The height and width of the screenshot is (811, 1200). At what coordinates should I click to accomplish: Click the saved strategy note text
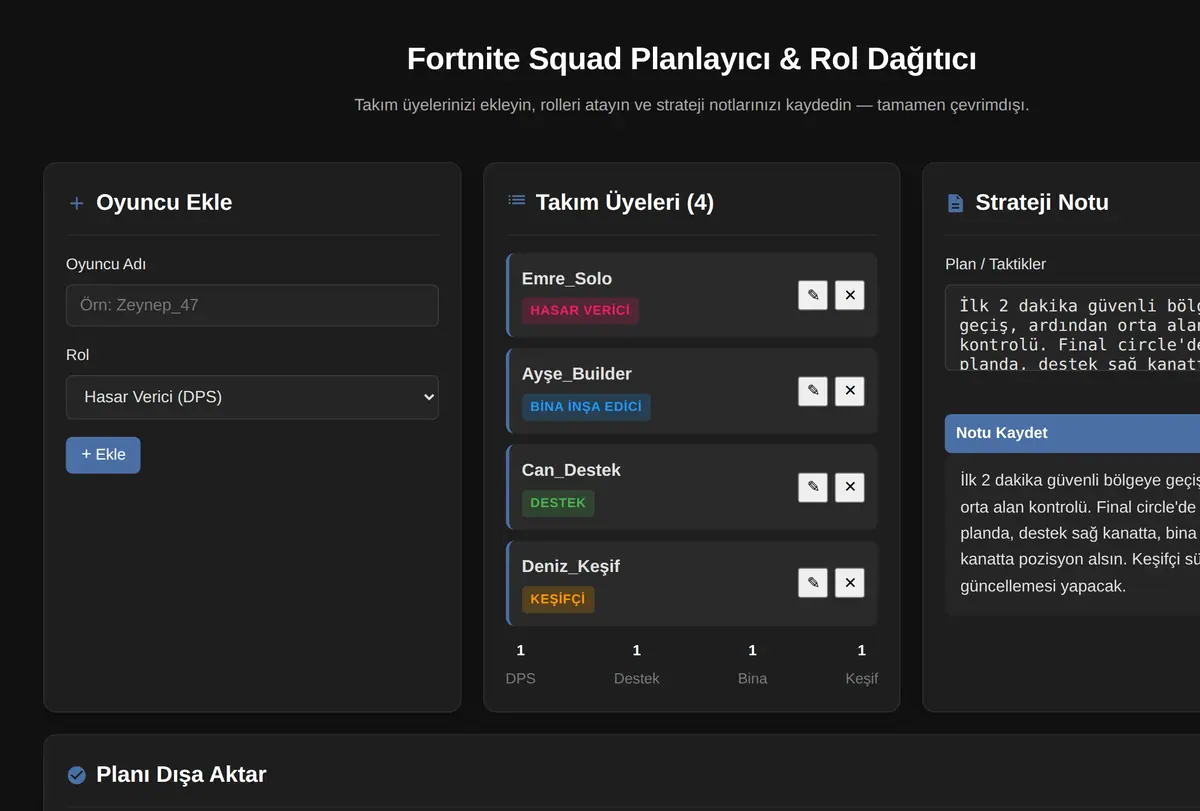tap(1078, 532)
